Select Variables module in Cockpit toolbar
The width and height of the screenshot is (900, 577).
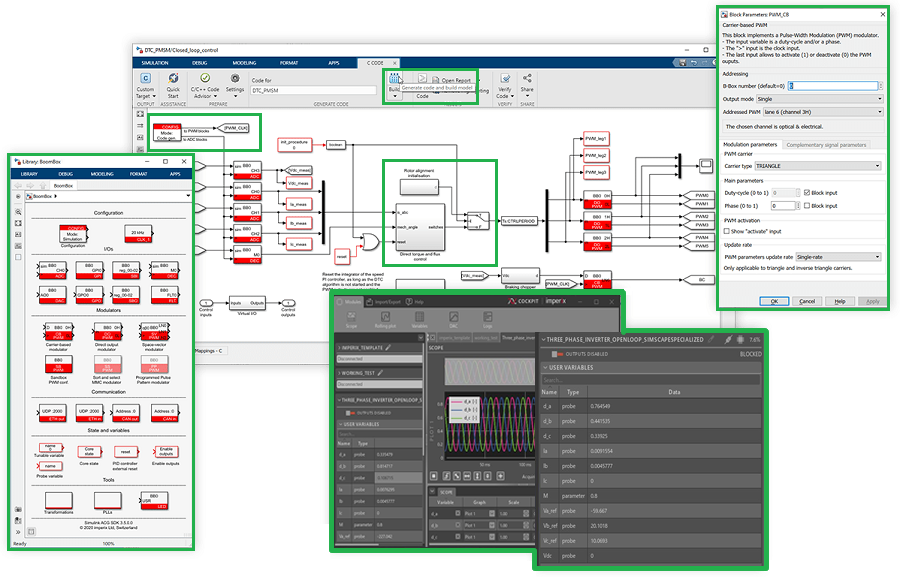420,320
